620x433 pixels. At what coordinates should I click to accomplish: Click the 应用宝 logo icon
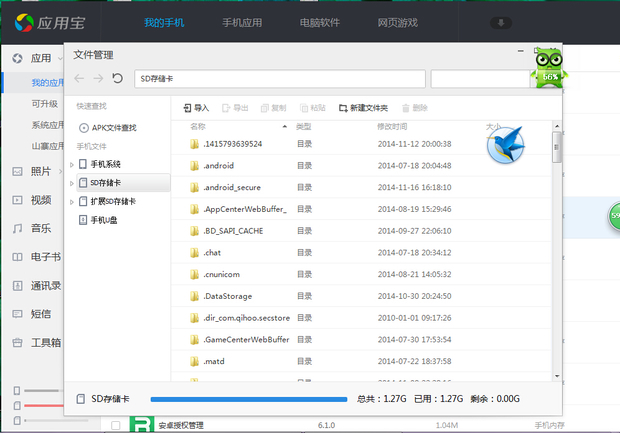click(24, 23)
